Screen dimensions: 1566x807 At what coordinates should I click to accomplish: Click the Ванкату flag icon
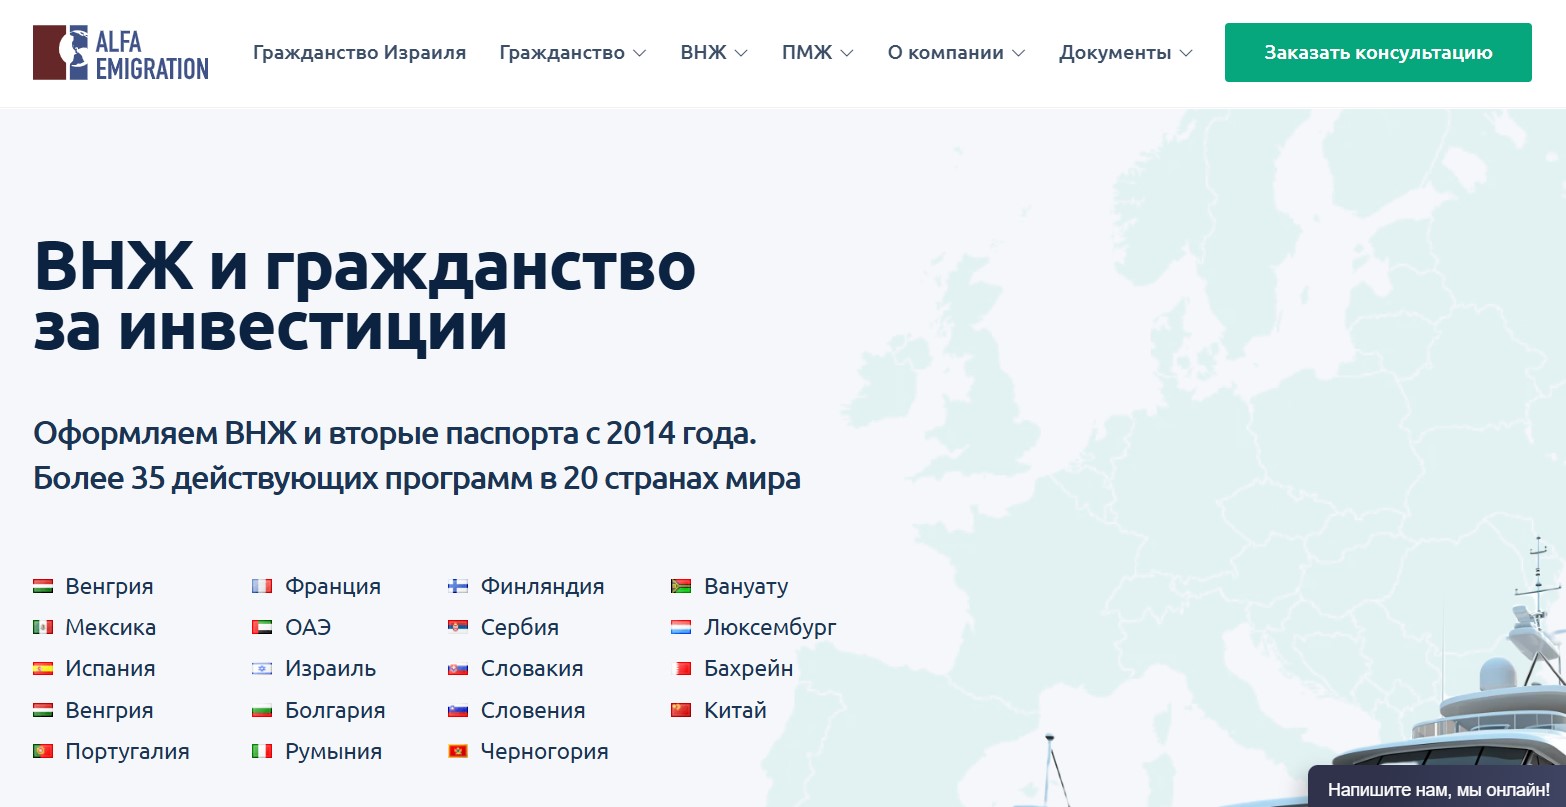point(680,586)
